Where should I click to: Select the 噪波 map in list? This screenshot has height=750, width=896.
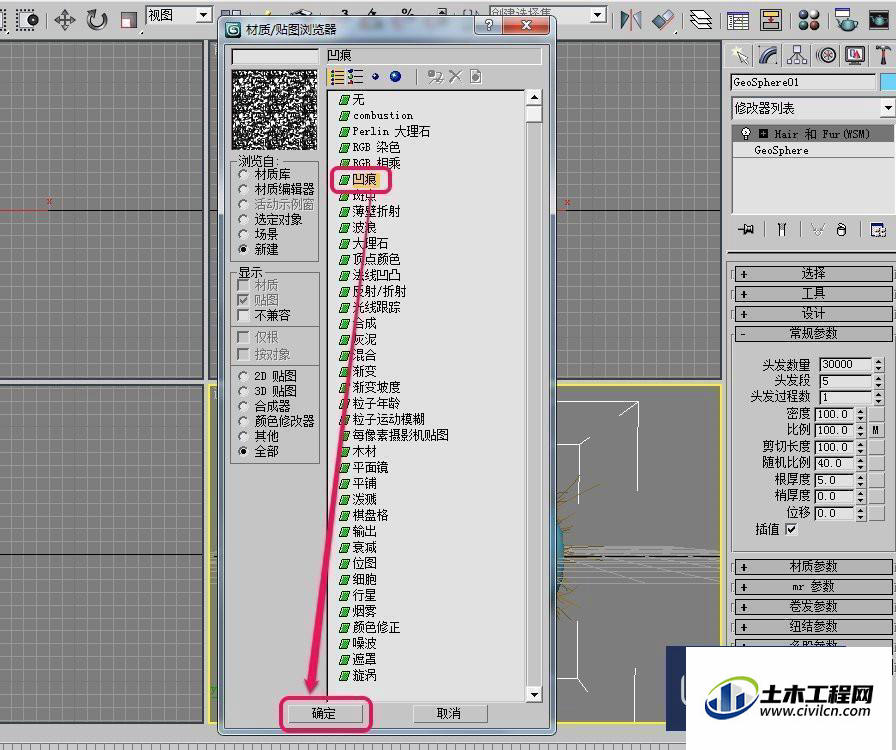[x=364, y=643]
